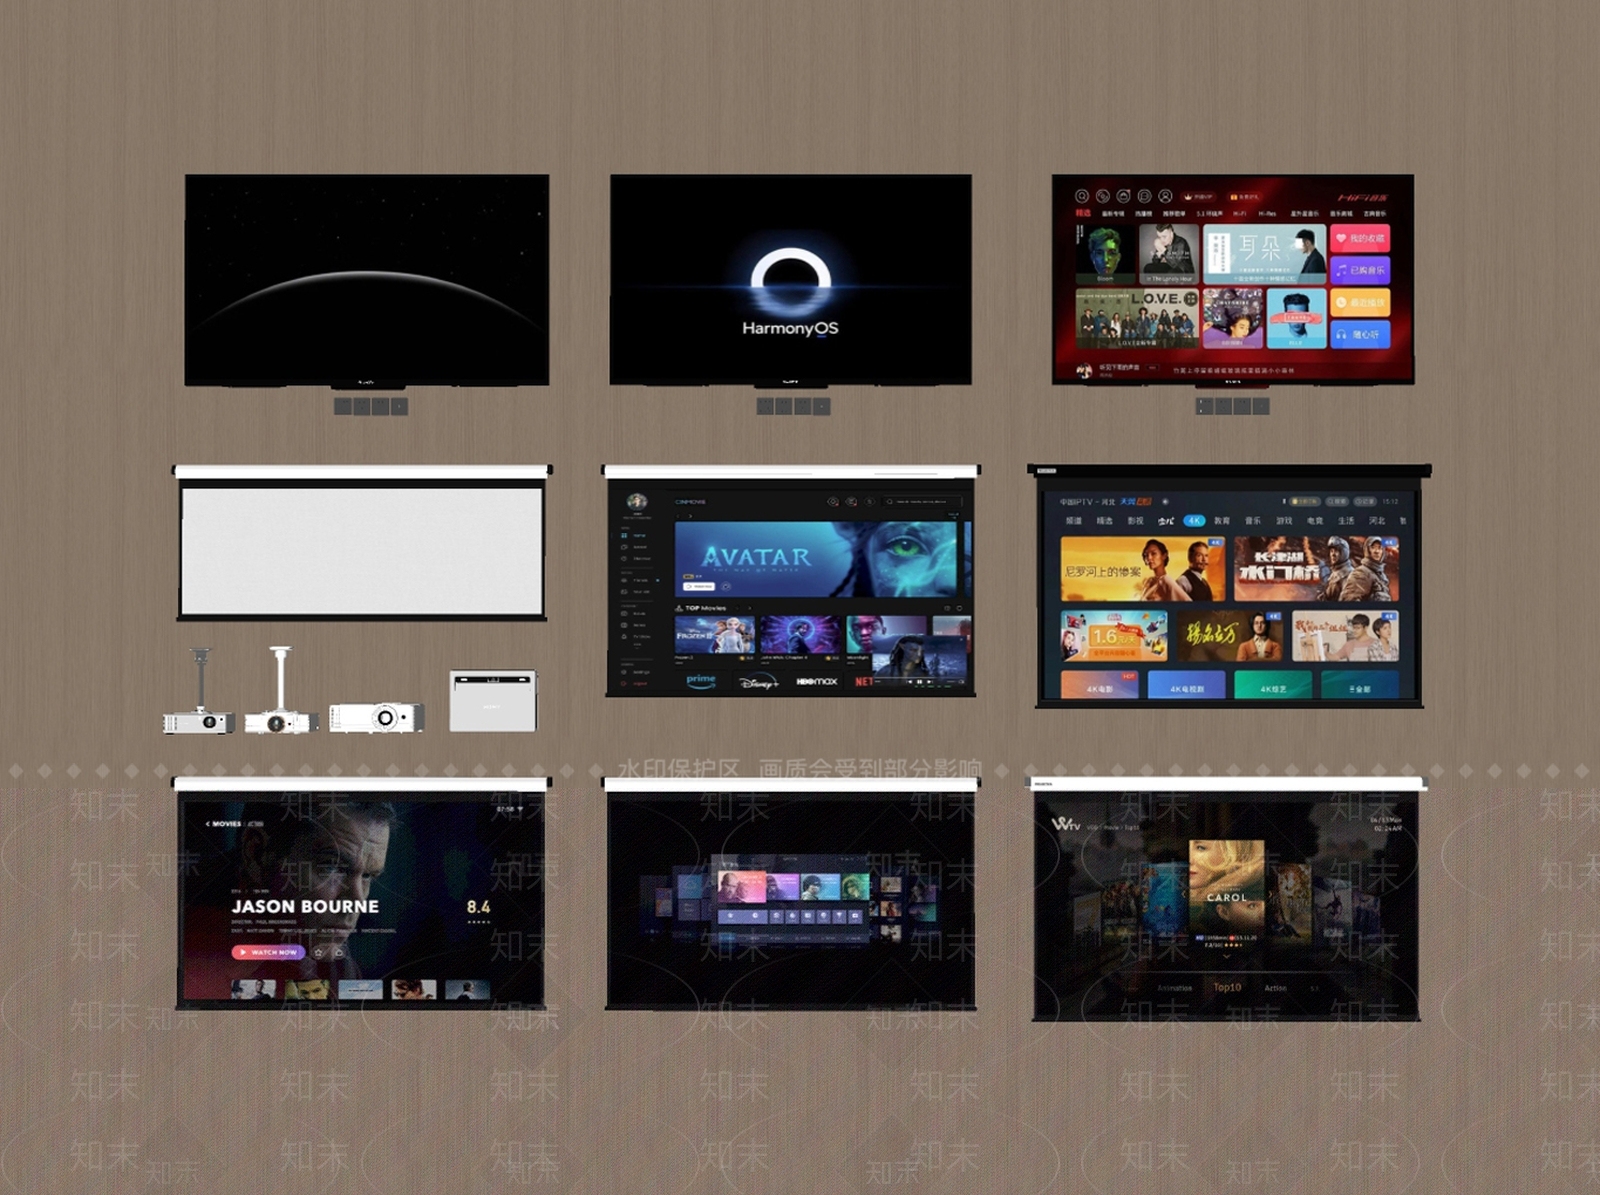Pause the mini player in the CINMOVIE screen
This screenshot has width=1600, height=1195.
tap(917, 682)
